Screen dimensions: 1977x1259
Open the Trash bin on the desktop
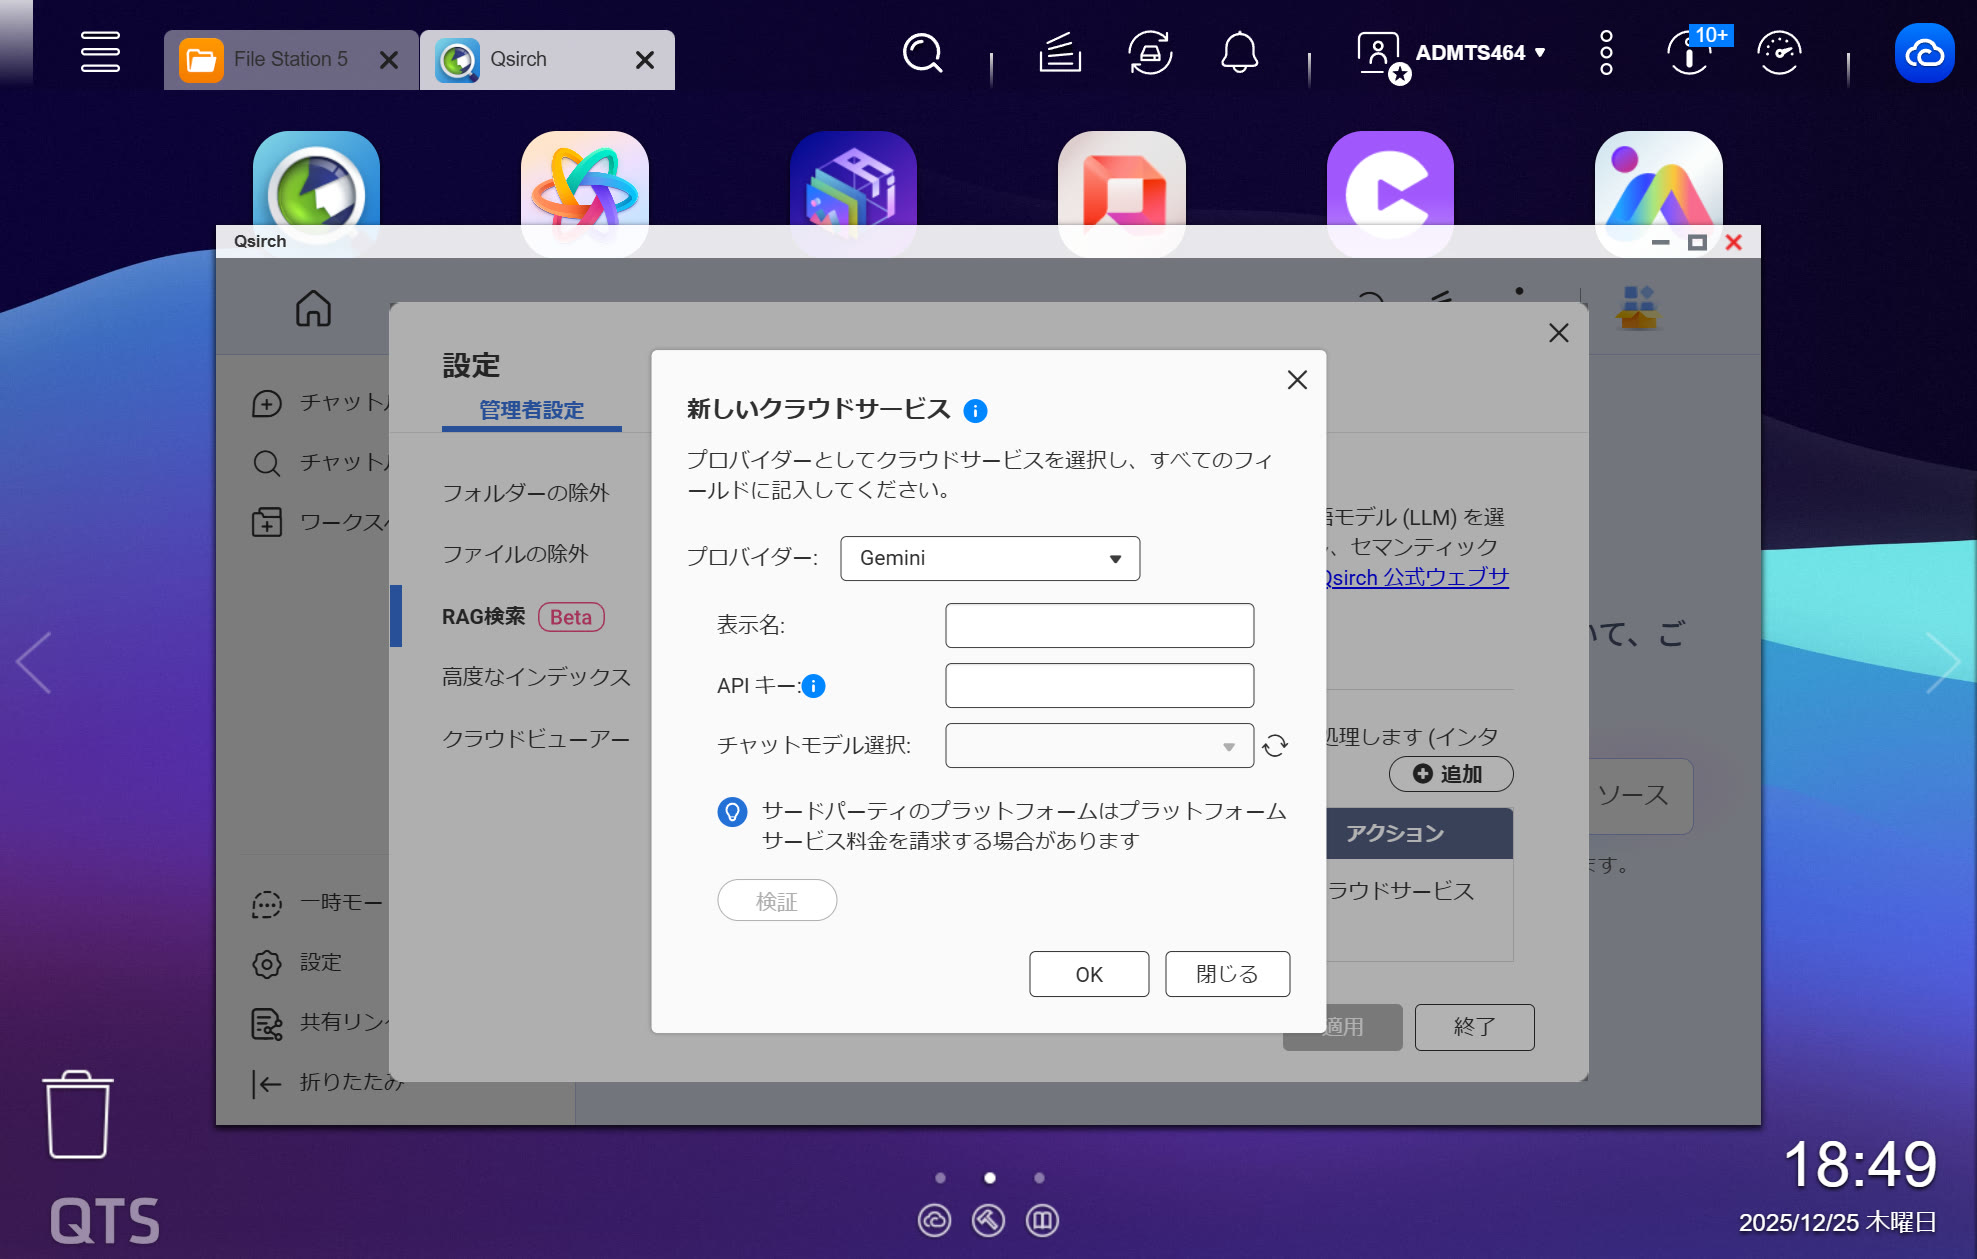(x=78, y=1114)
